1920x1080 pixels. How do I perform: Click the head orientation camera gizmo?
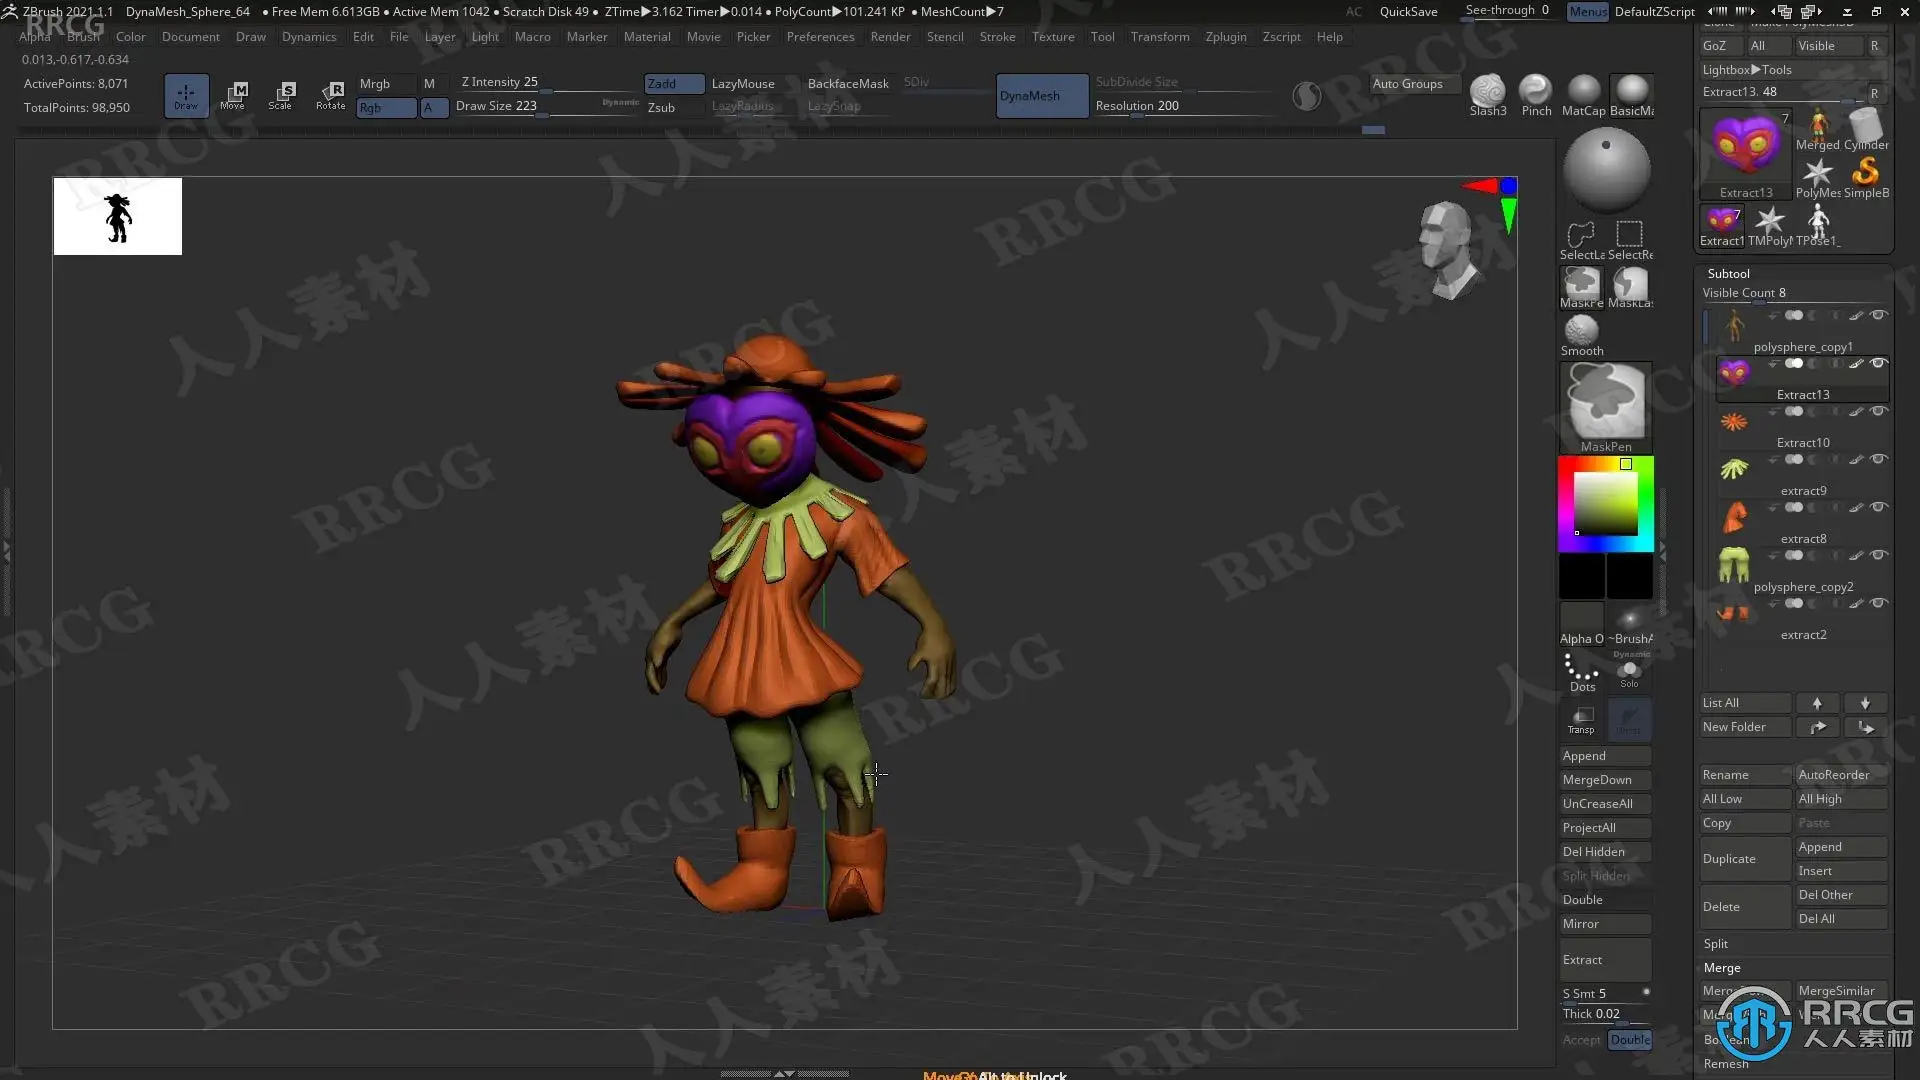pyautogui.click(x=1448, y=250)
